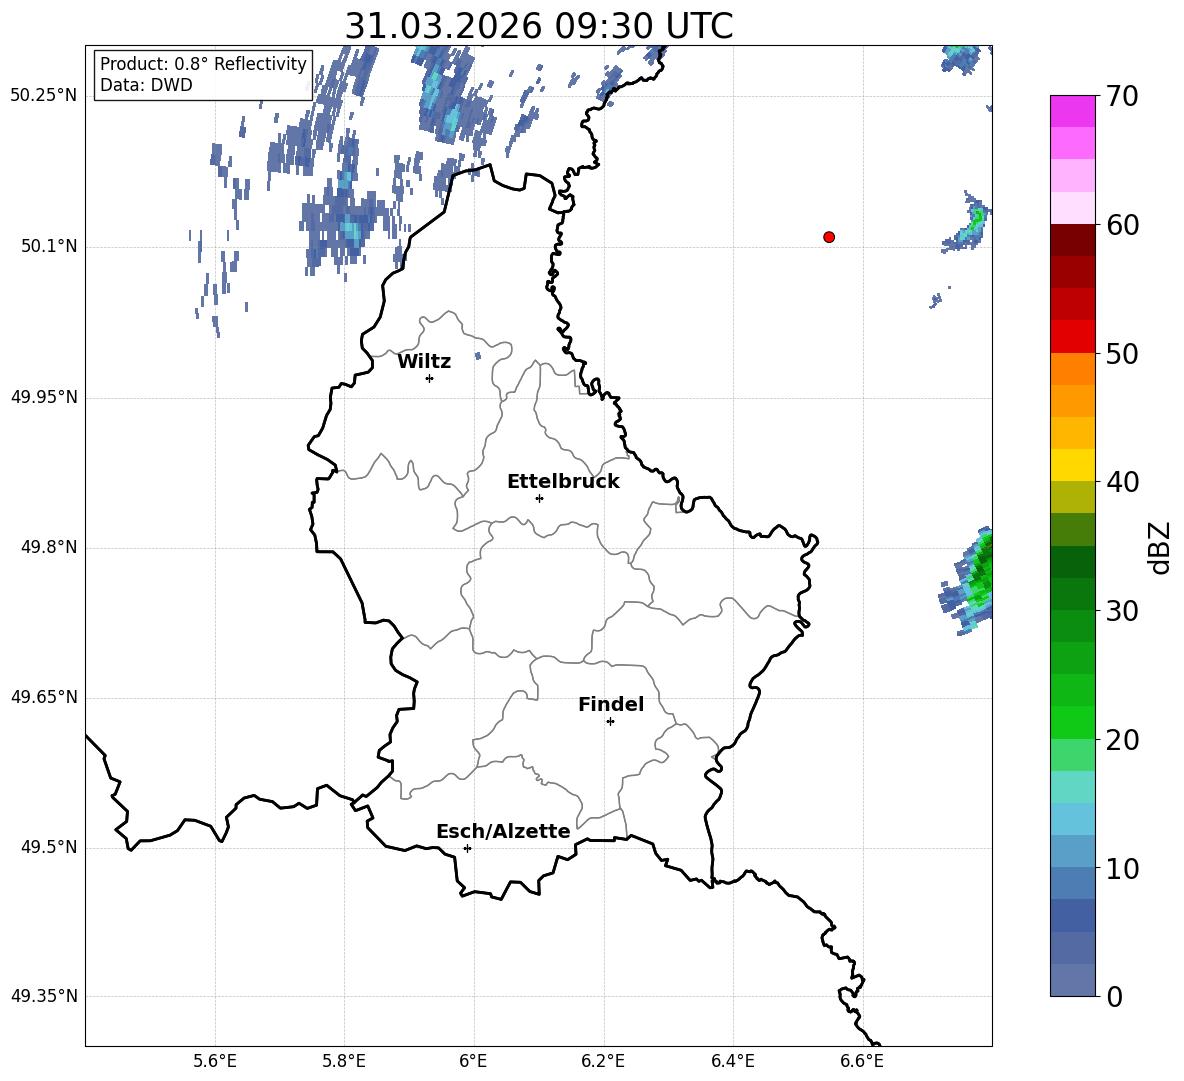1184x1081 pixels.
Task: Click the Esch/Alzette city label
Action: 503,832
